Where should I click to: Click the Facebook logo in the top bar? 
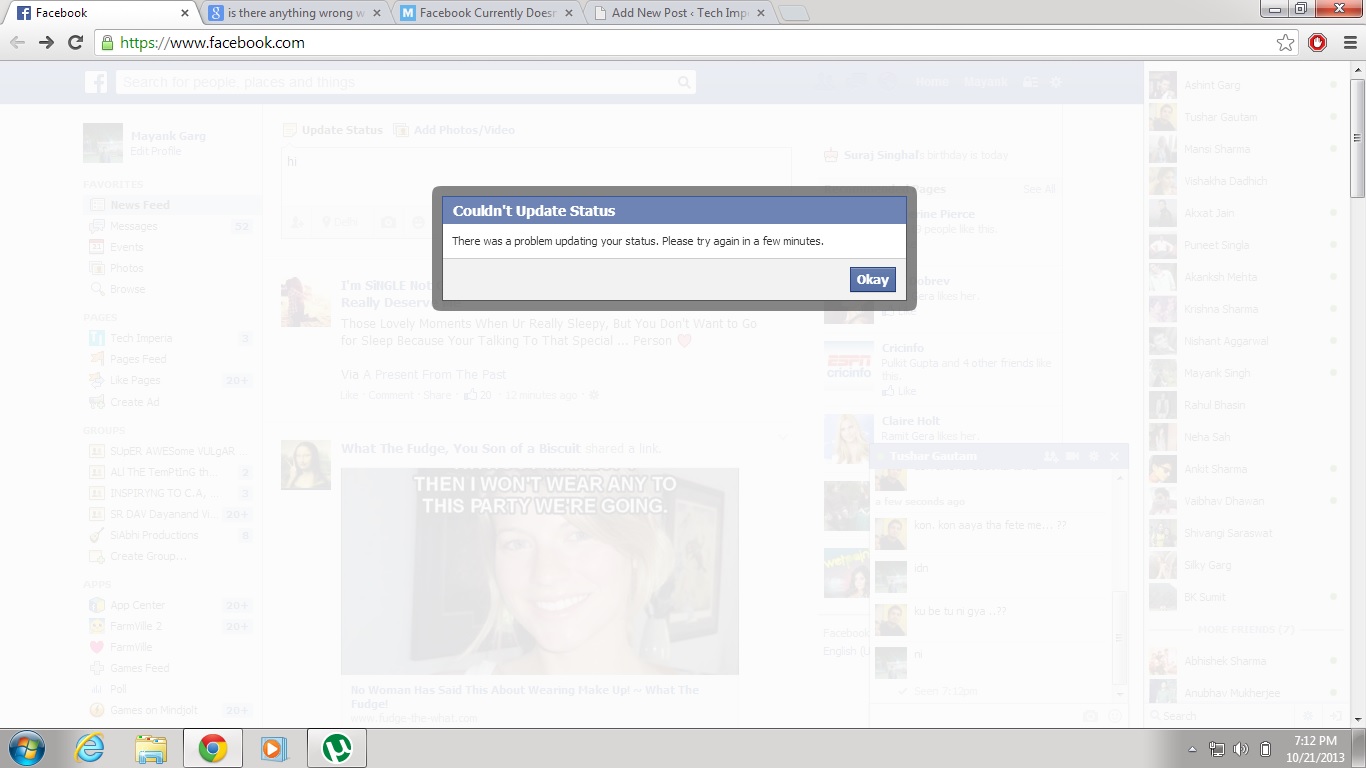click(96, 82)
